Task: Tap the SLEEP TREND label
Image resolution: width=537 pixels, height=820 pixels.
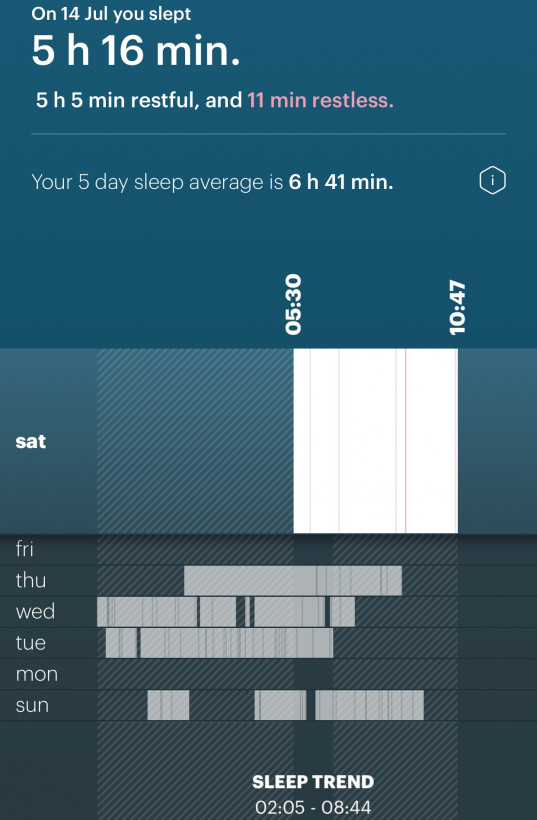Action: click(x=313, y=782)
